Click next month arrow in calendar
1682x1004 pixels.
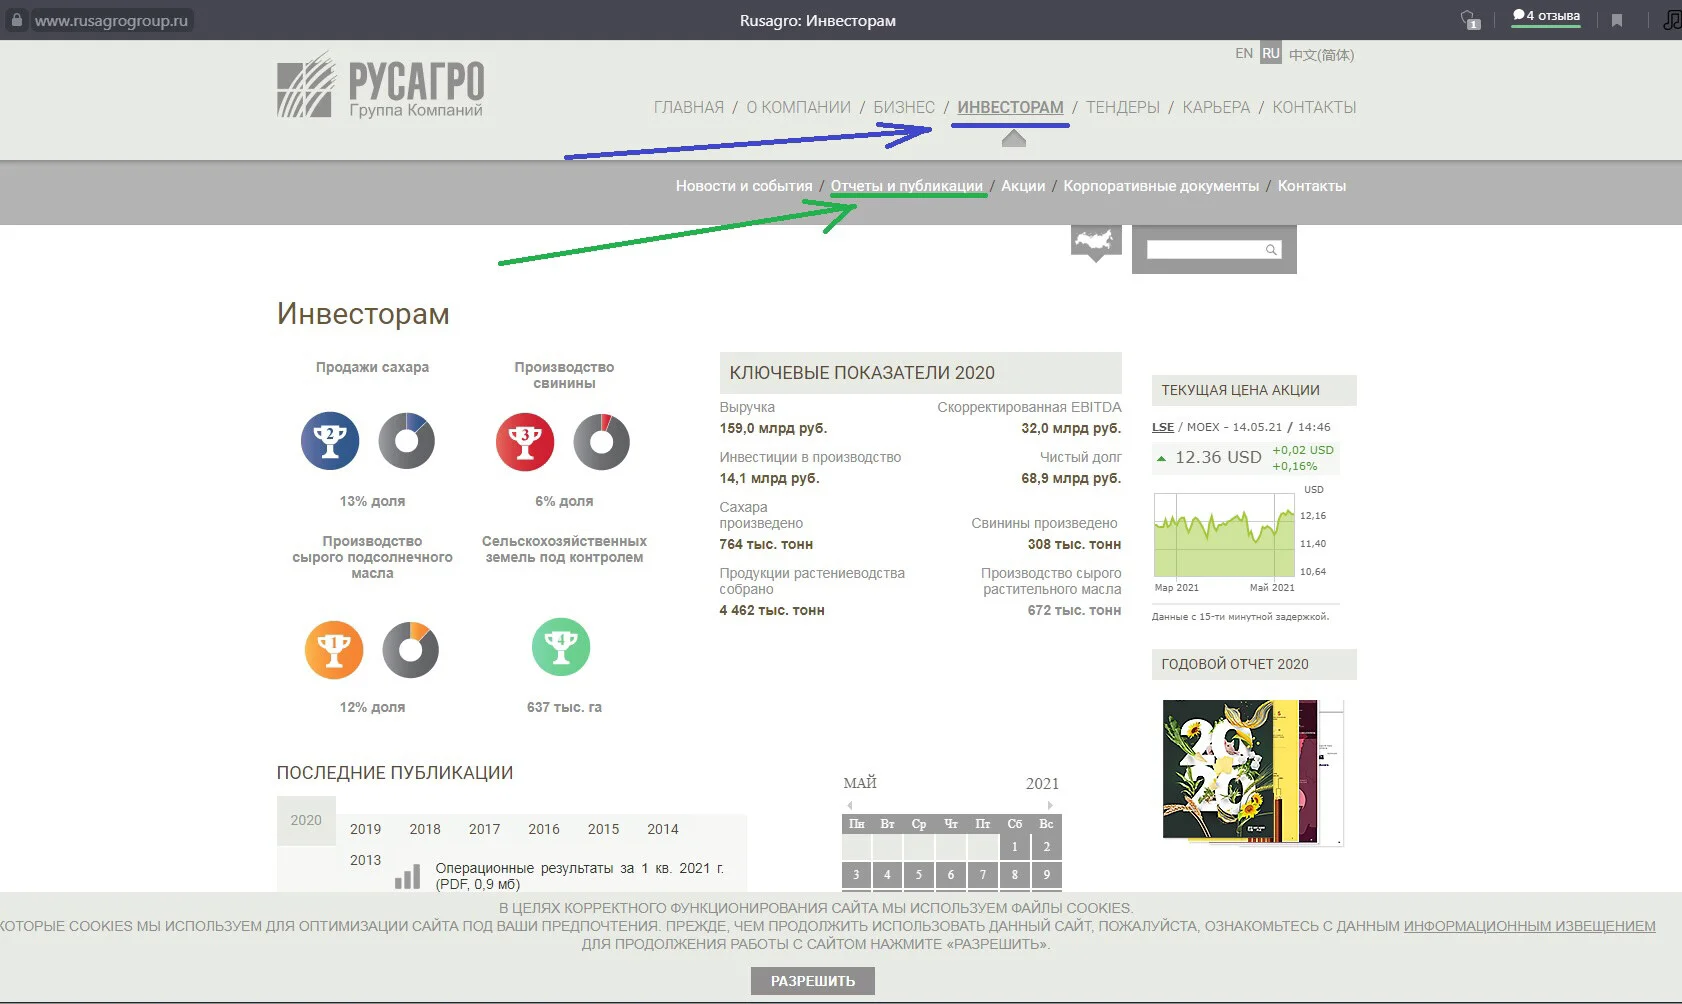click(1050, 805)
